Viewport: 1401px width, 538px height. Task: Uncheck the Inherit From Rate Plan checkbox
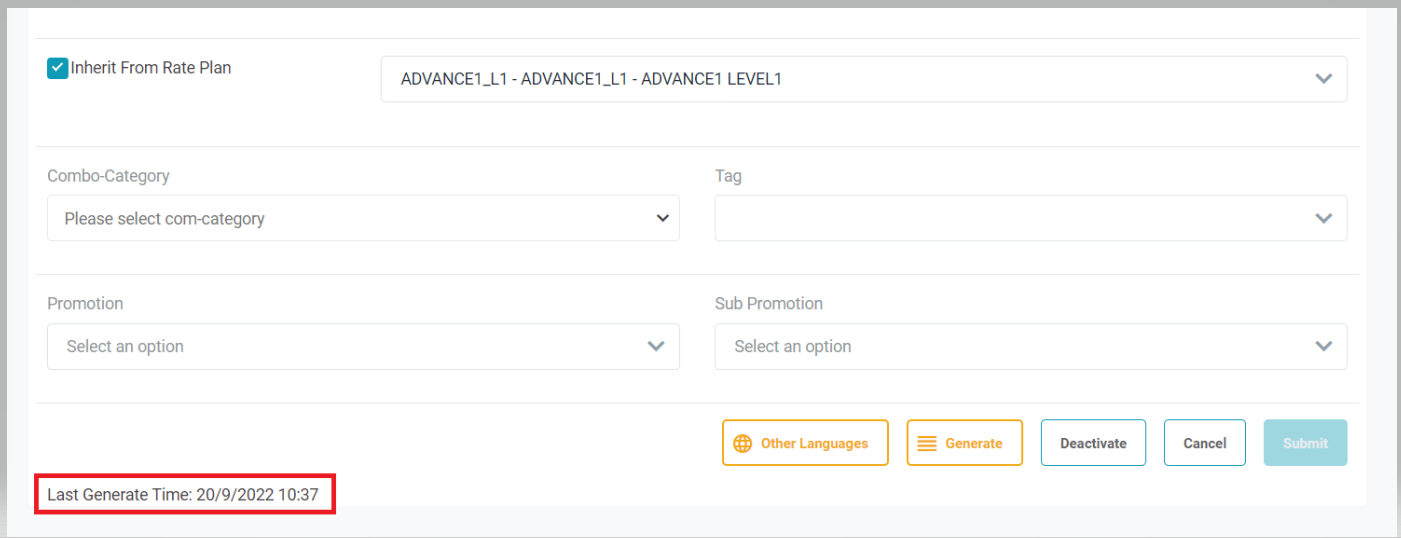coord(58,69)
